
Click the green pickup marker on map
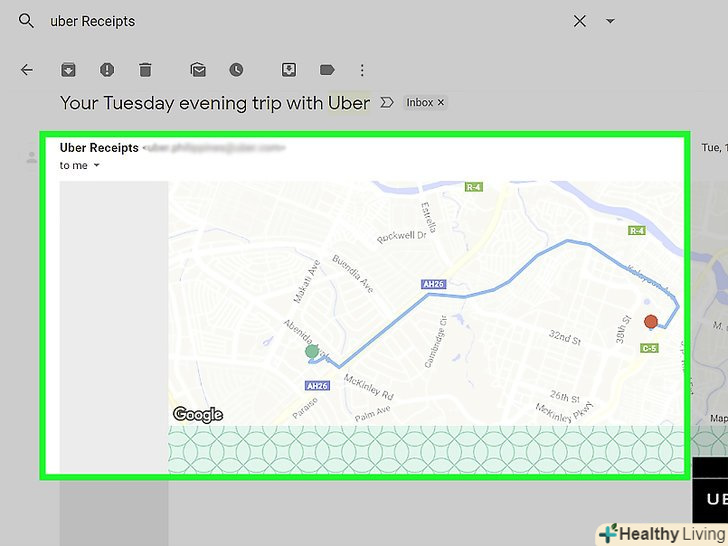coord(312,351)
